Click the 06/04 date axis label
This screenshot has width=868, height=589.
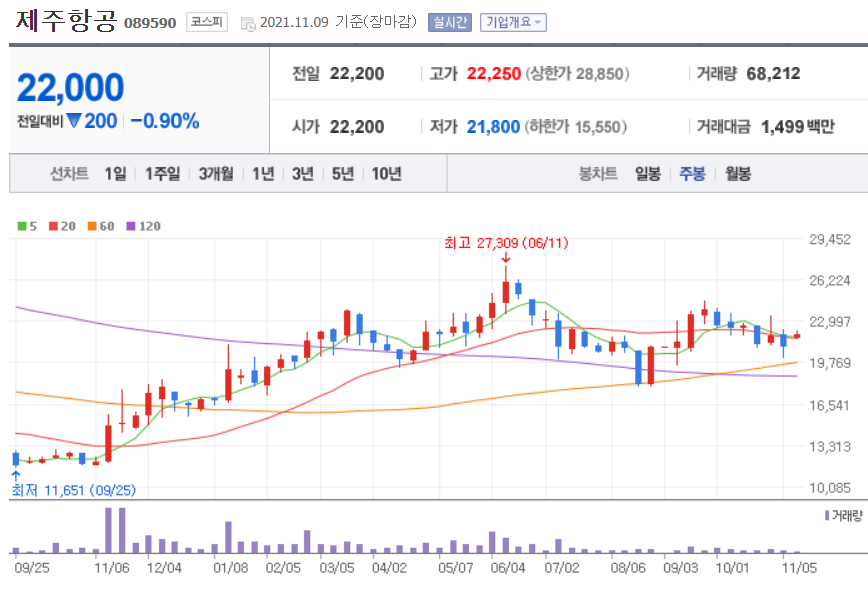point(508,567)
